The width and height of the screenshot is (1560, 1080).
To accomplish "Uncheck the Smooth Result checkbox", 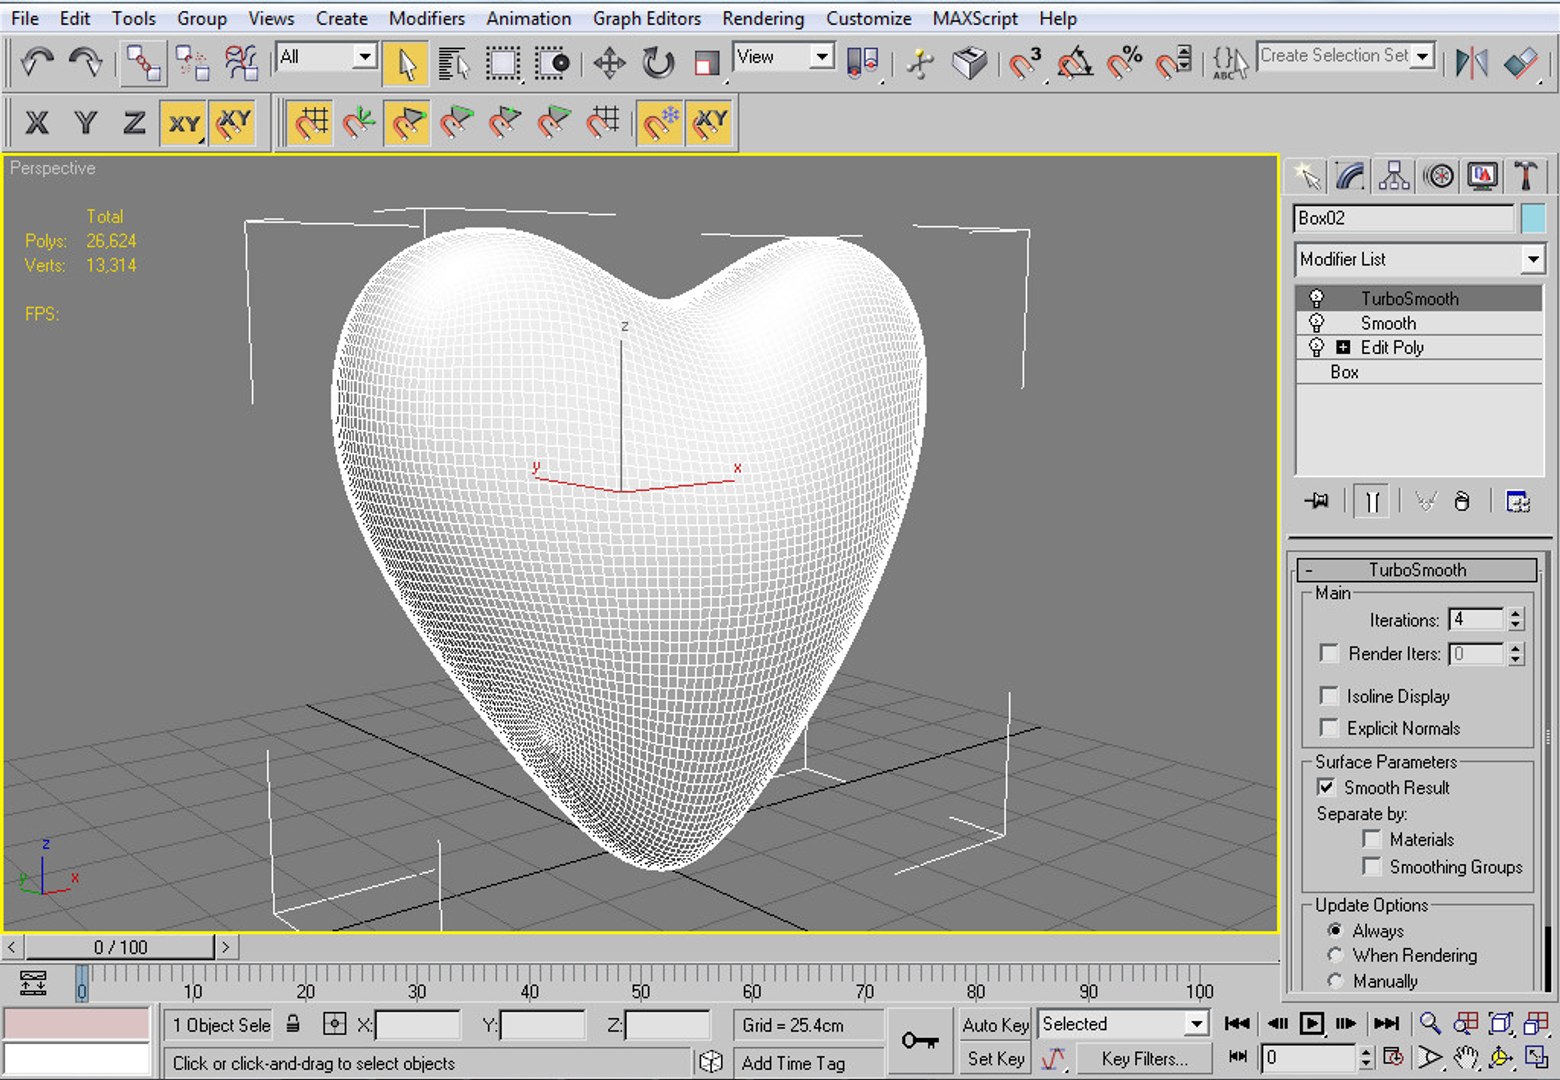I will click(x=1326, y=787).
